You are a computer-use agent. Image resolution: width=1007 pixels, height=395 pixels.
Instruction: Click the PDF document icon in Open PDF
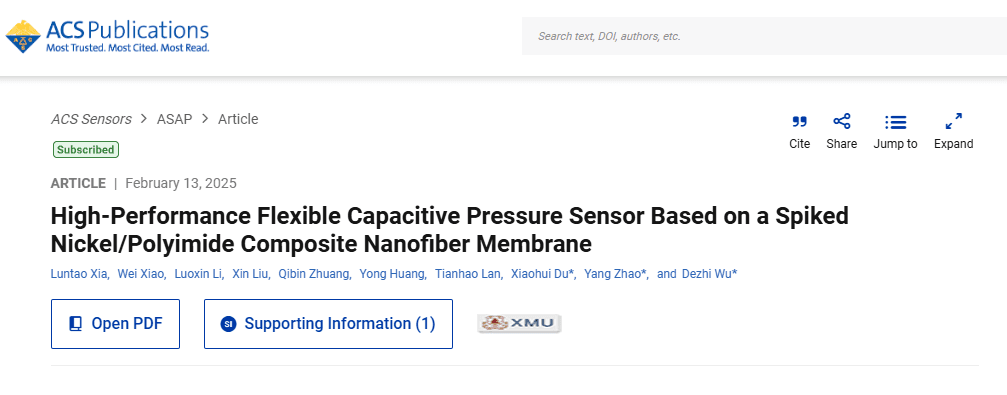click(x=76, y=324)
